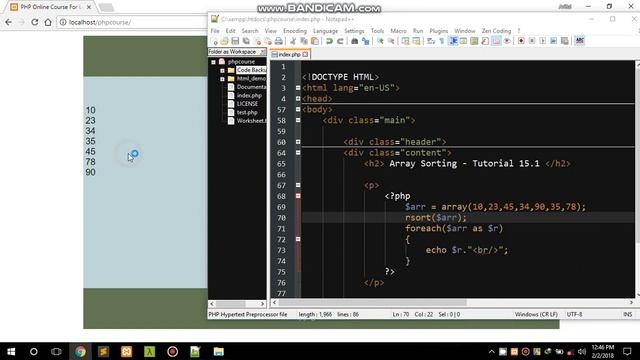Collapse the body fold marker at line 57

[298, 109]
